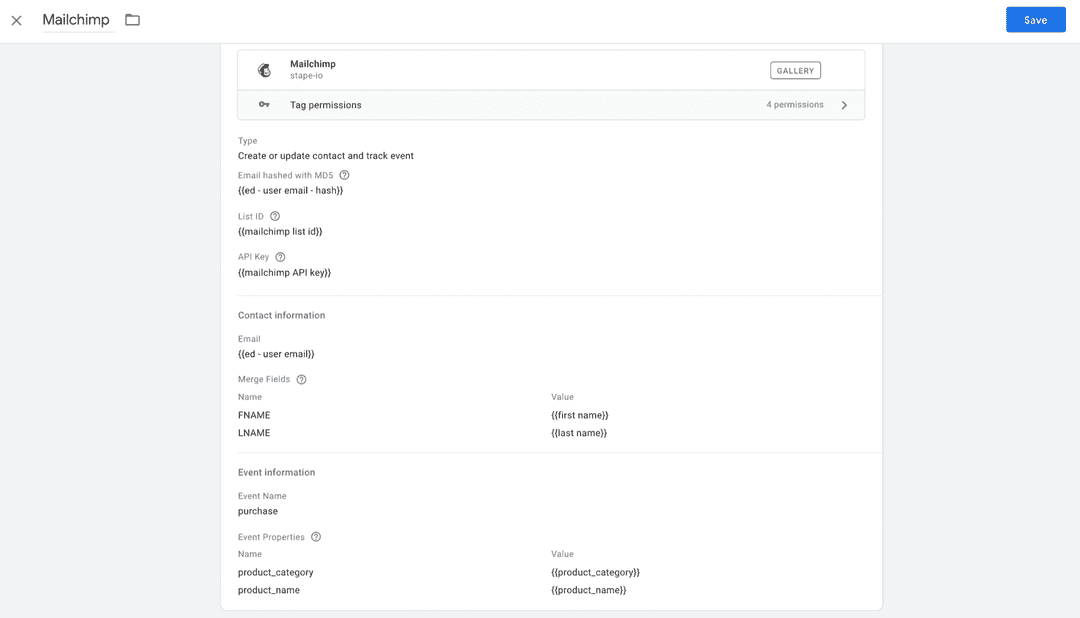Image resolution: width=1080 pixels, height=618 pixels.
Task: Expand the 4 permissions chevron
Action: point(844,104)
